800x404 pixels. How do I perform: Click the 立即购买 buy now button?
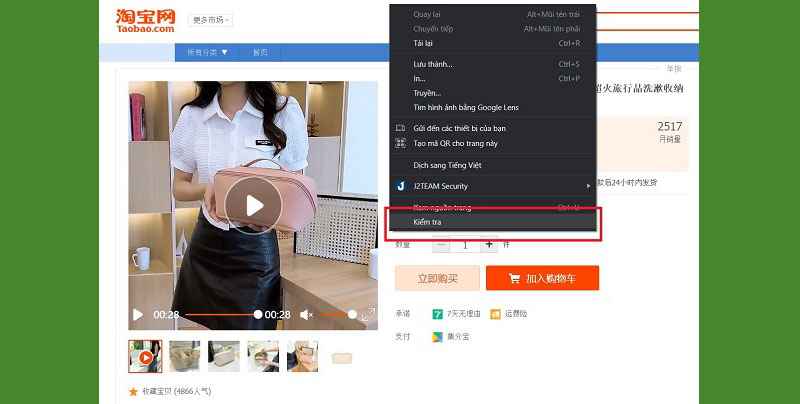pyautogui.click(x=437, y=278)
